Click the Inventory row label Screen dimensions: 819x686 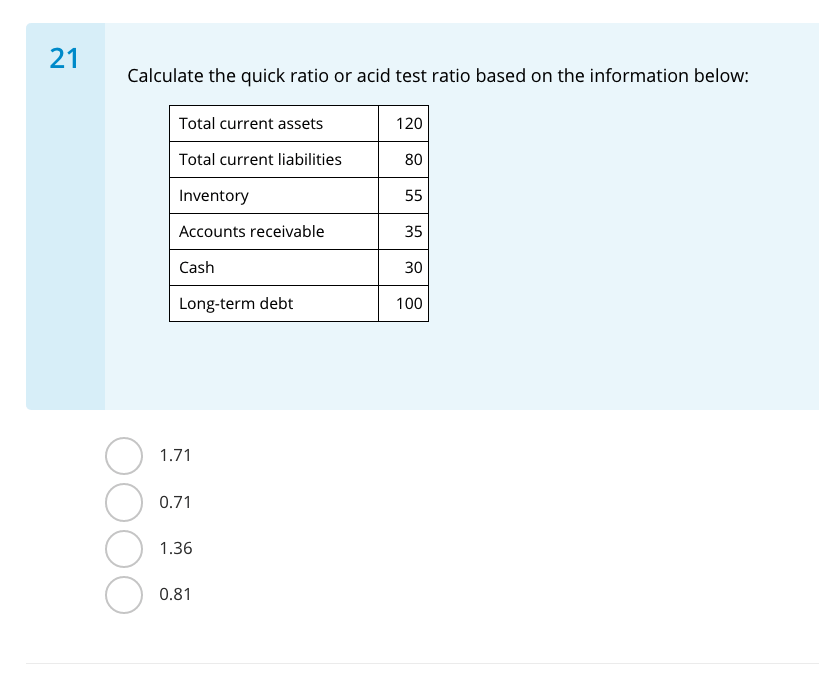tap(214, 196)
